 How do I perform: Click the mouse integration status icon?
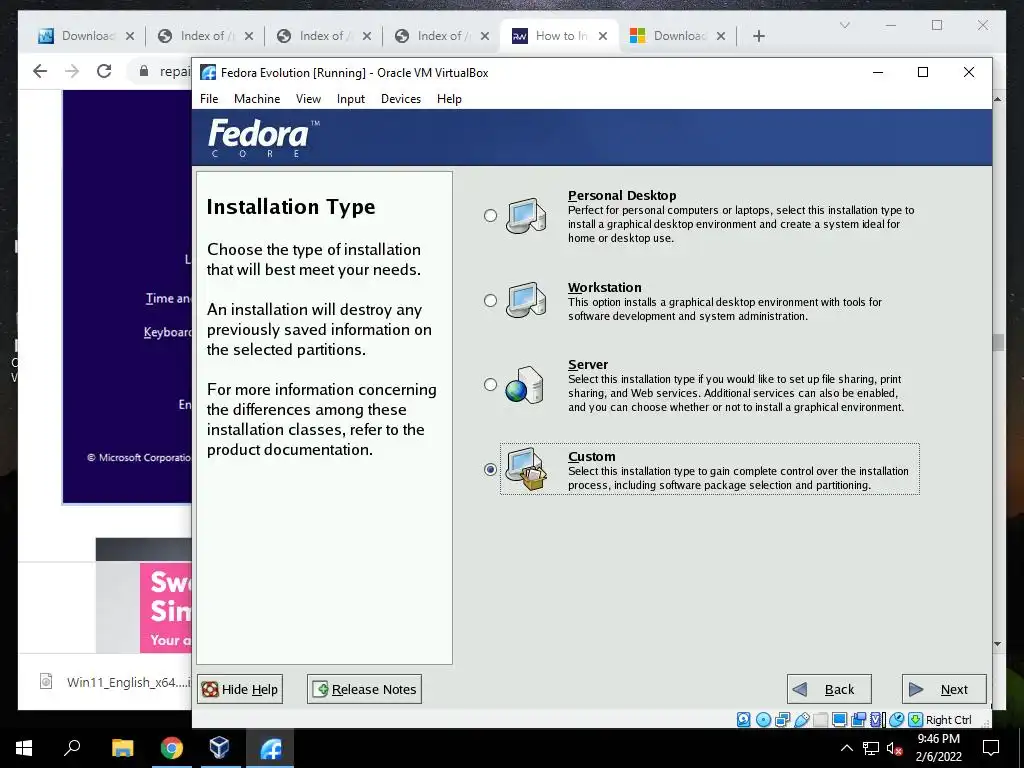897,720
